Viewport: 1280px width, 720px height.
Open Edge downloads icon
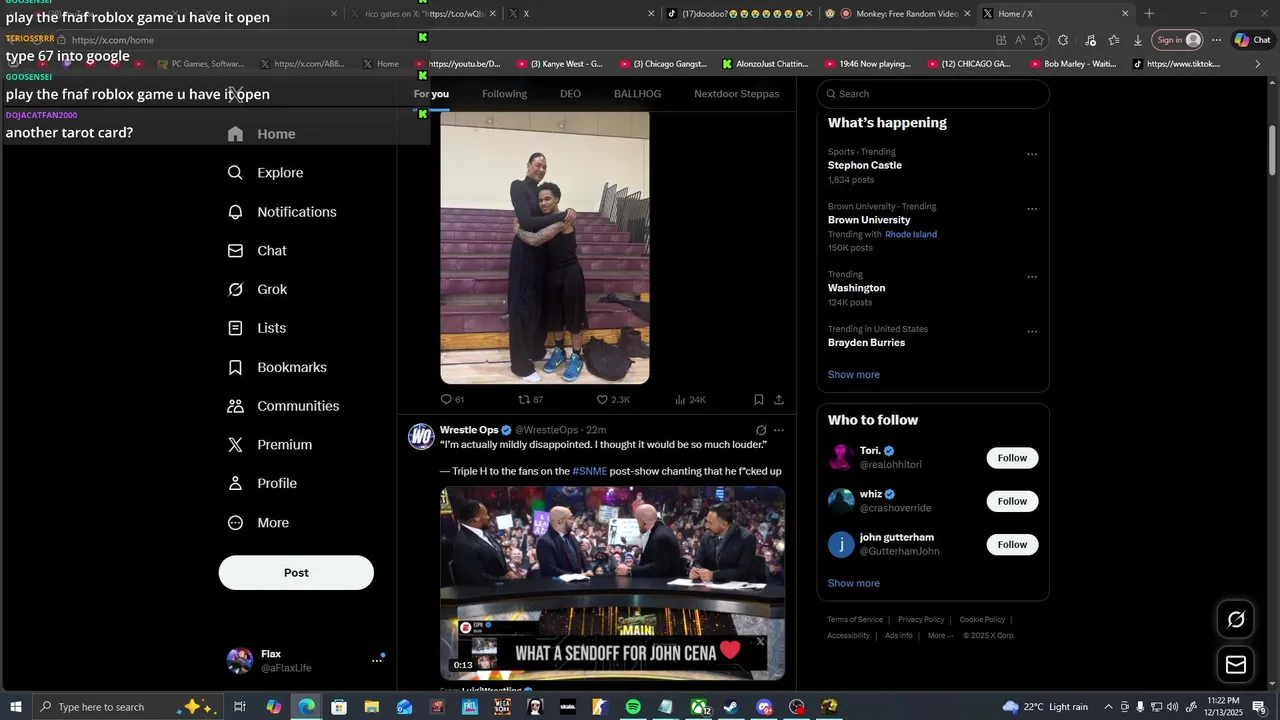1138,40
